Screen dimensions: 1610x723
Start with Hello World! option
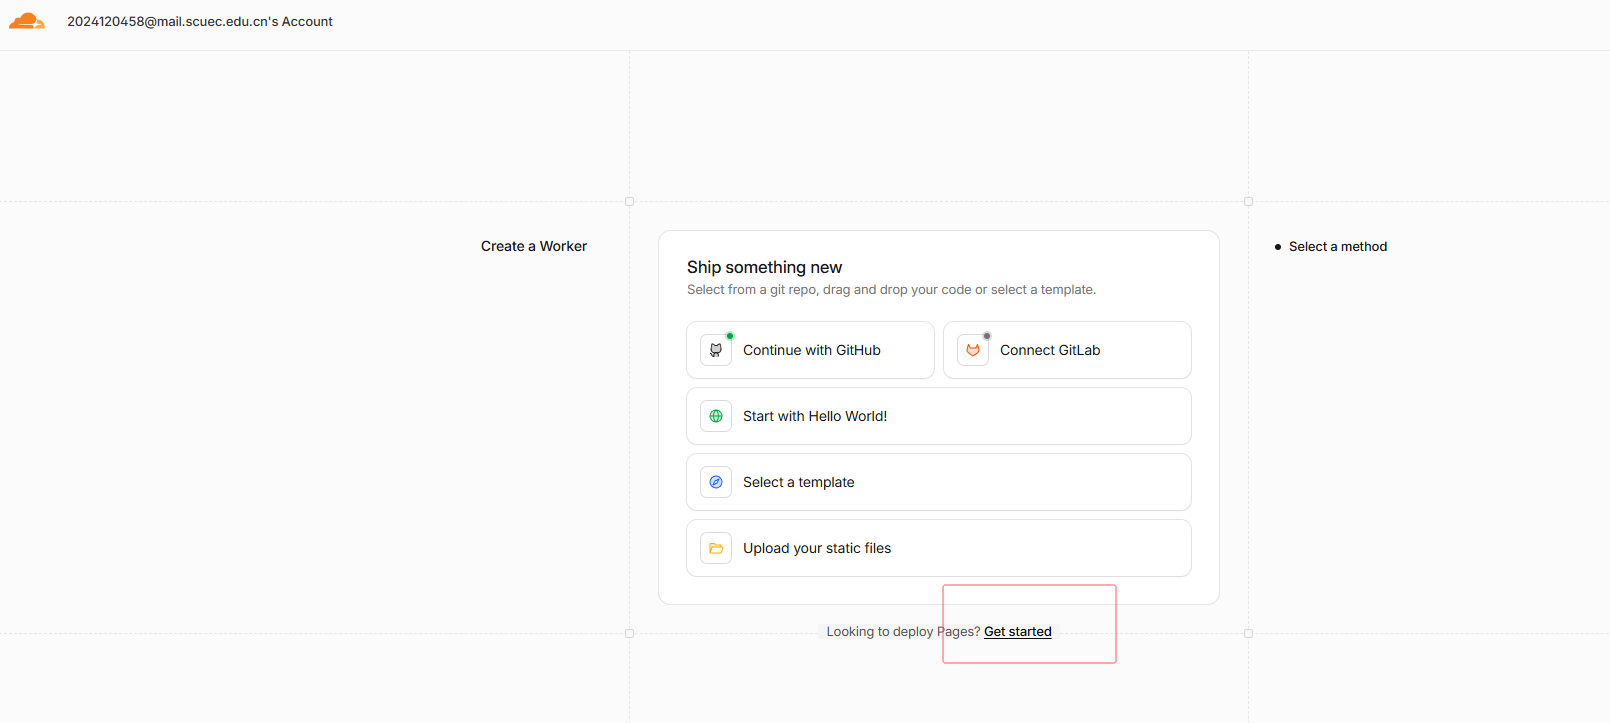point(939,416)
